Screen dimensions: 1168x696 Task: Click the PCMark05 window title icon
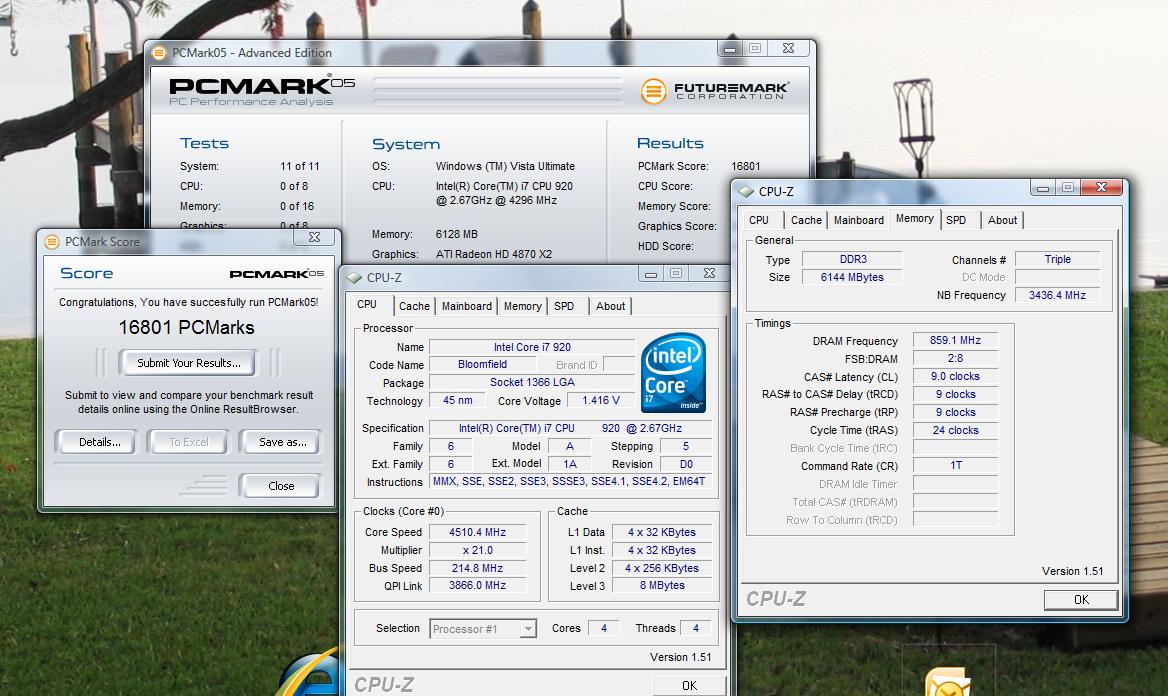point(159,53)
